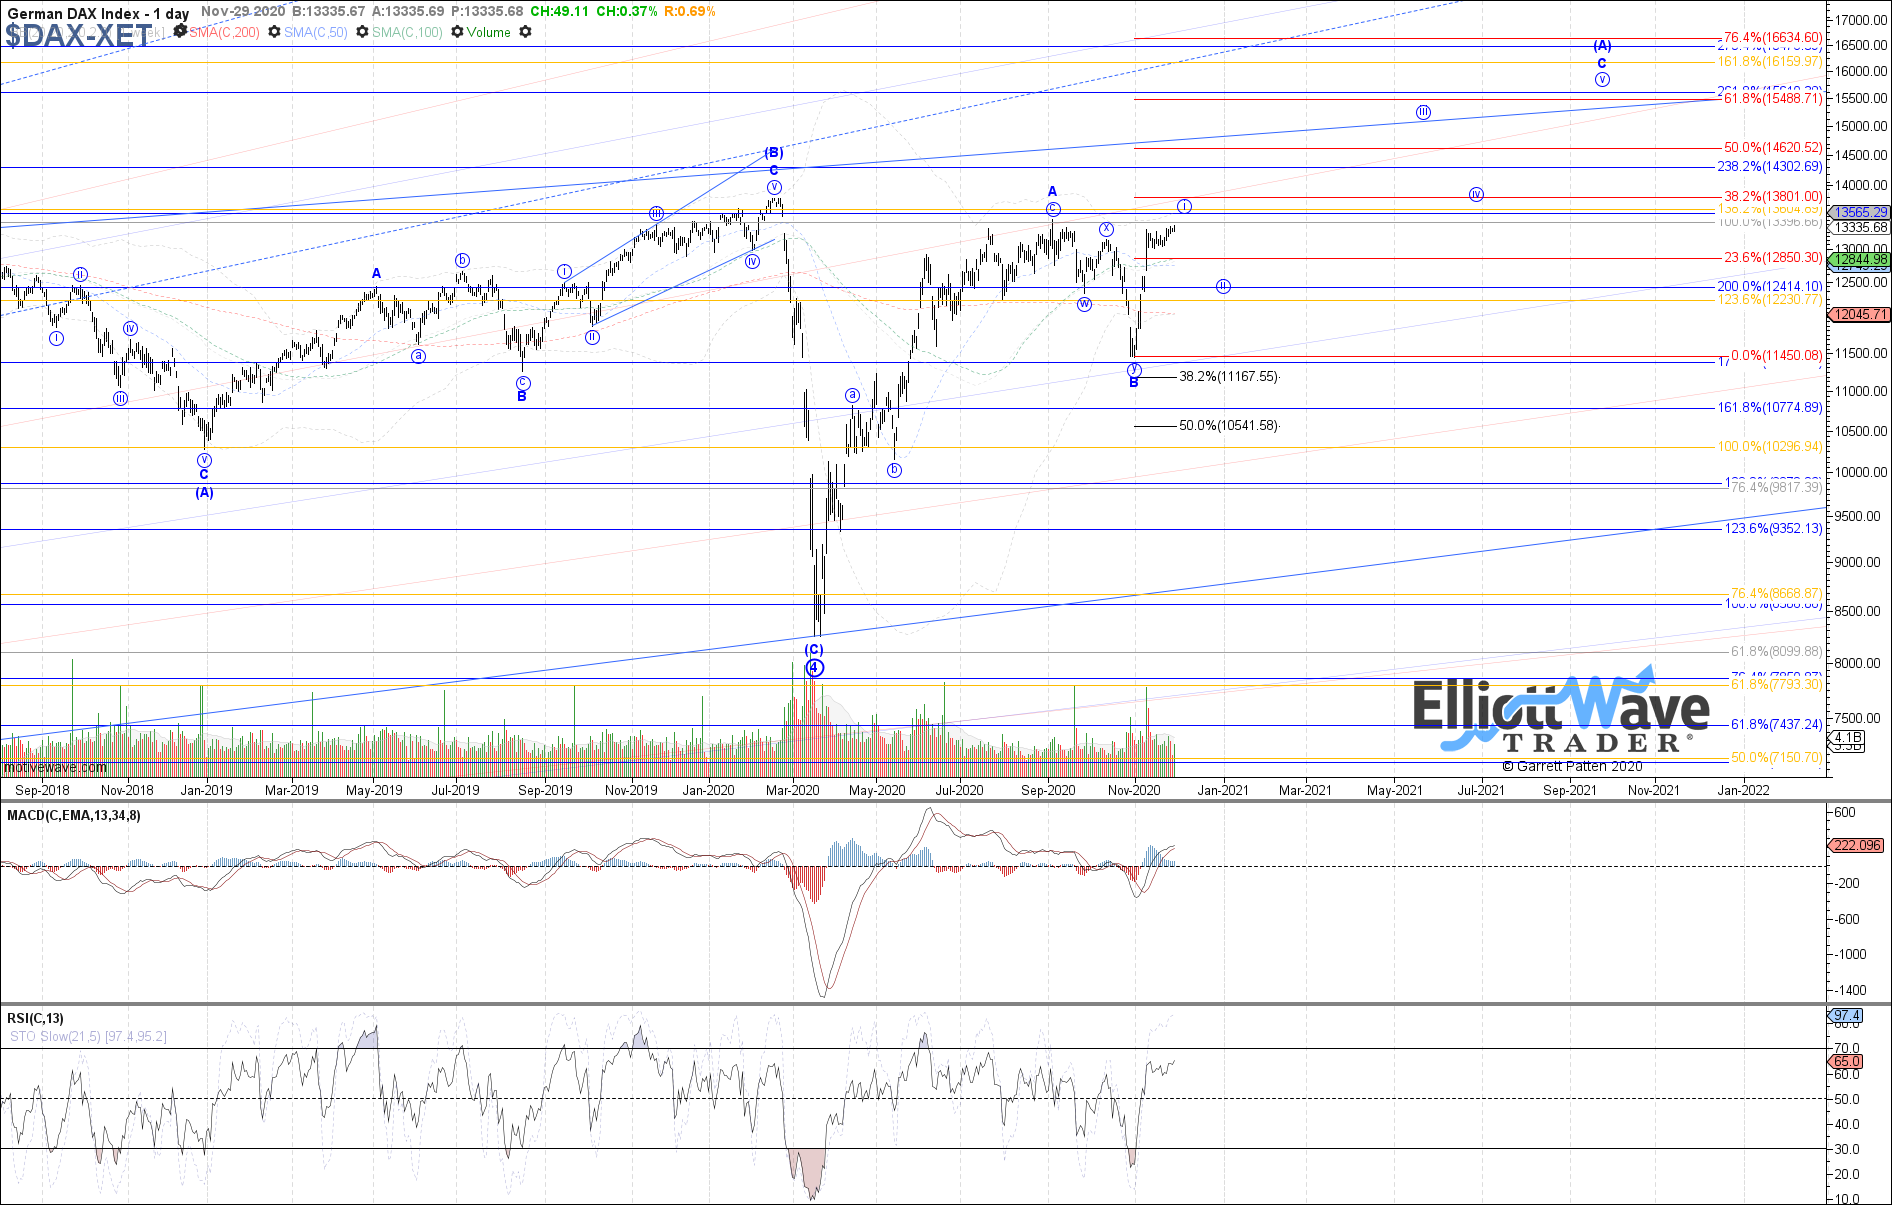Click the Sep-2018 date axis label
Viewport: 1892px width, 1205px height.
click(x=43, y=790)
